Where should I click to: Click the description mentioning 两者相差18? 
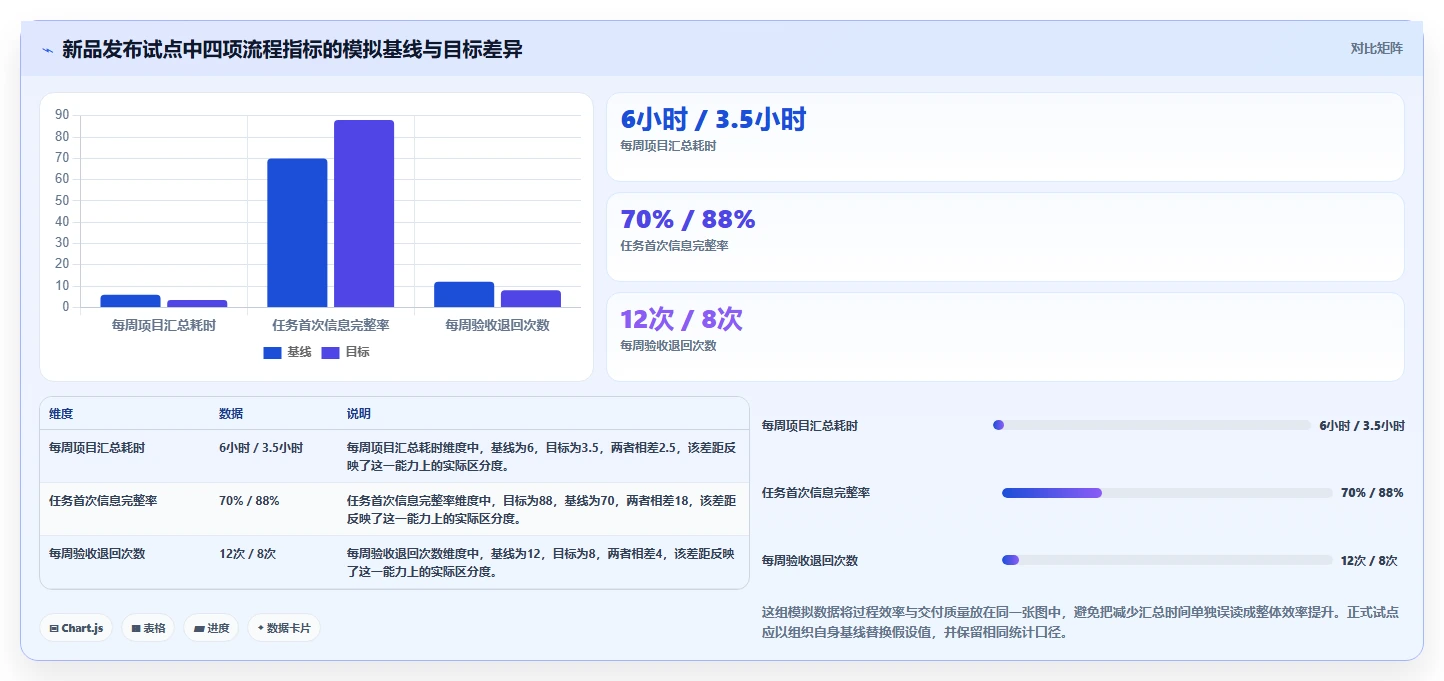tap(541, 509)
